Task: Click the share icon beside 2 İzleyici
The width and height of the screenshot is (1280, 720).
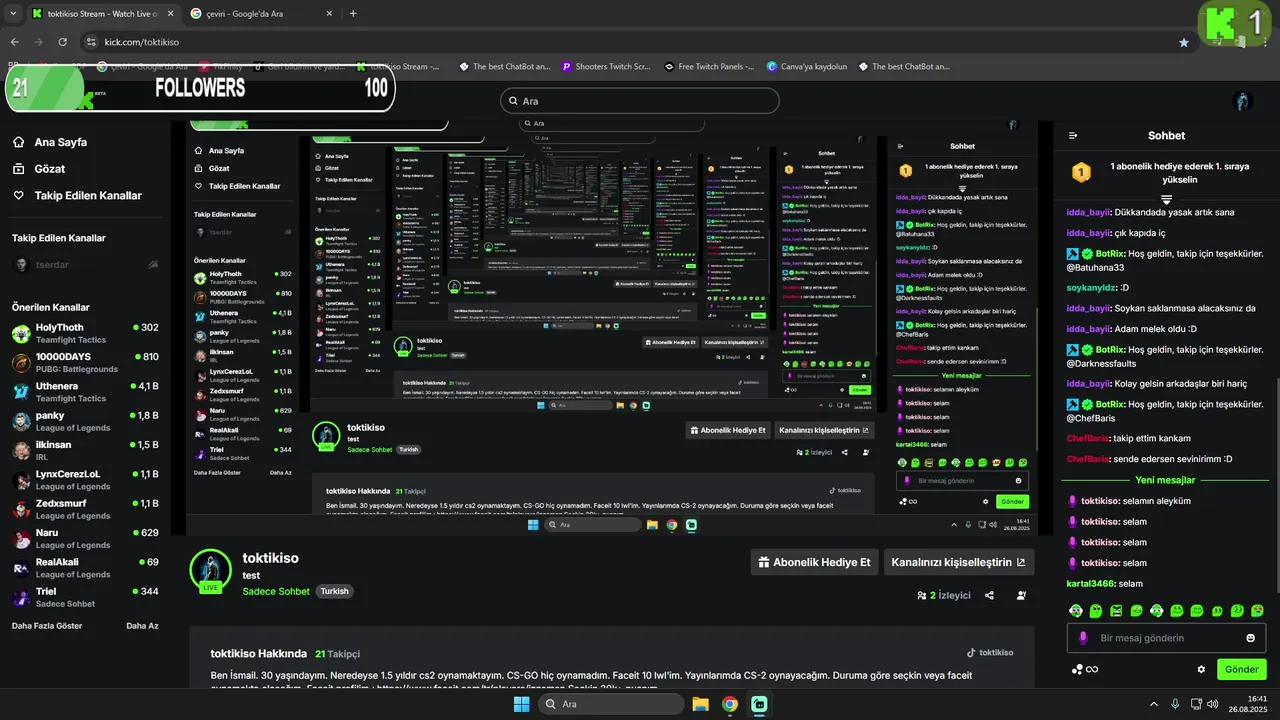Action: tap(989, 595)
